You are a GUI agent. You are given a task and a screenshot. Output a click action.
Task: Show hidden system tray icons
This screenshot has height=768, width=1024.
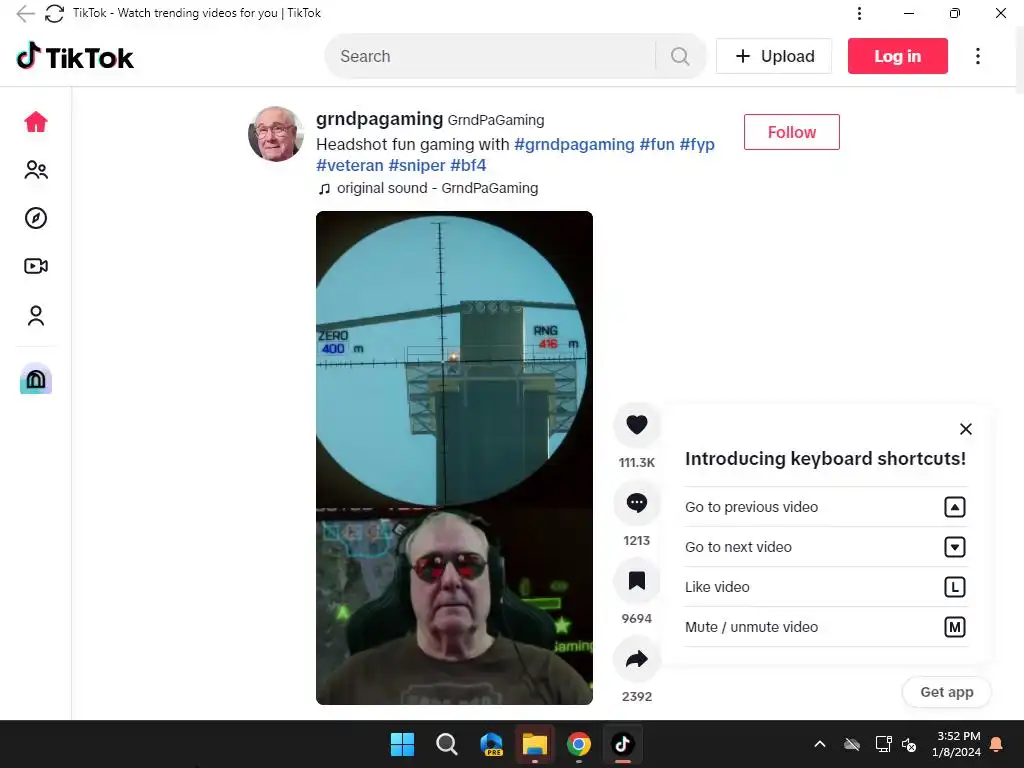(x=820, y=744)
